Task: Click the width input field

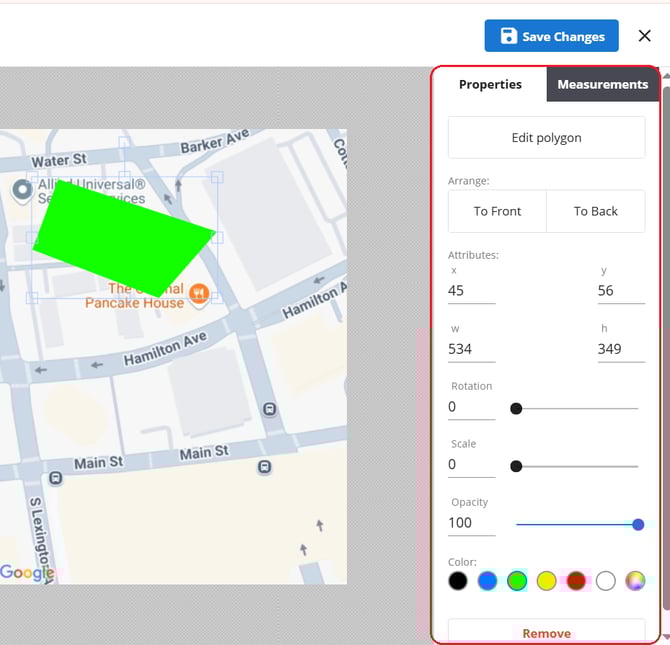Action: coord(471,349)
